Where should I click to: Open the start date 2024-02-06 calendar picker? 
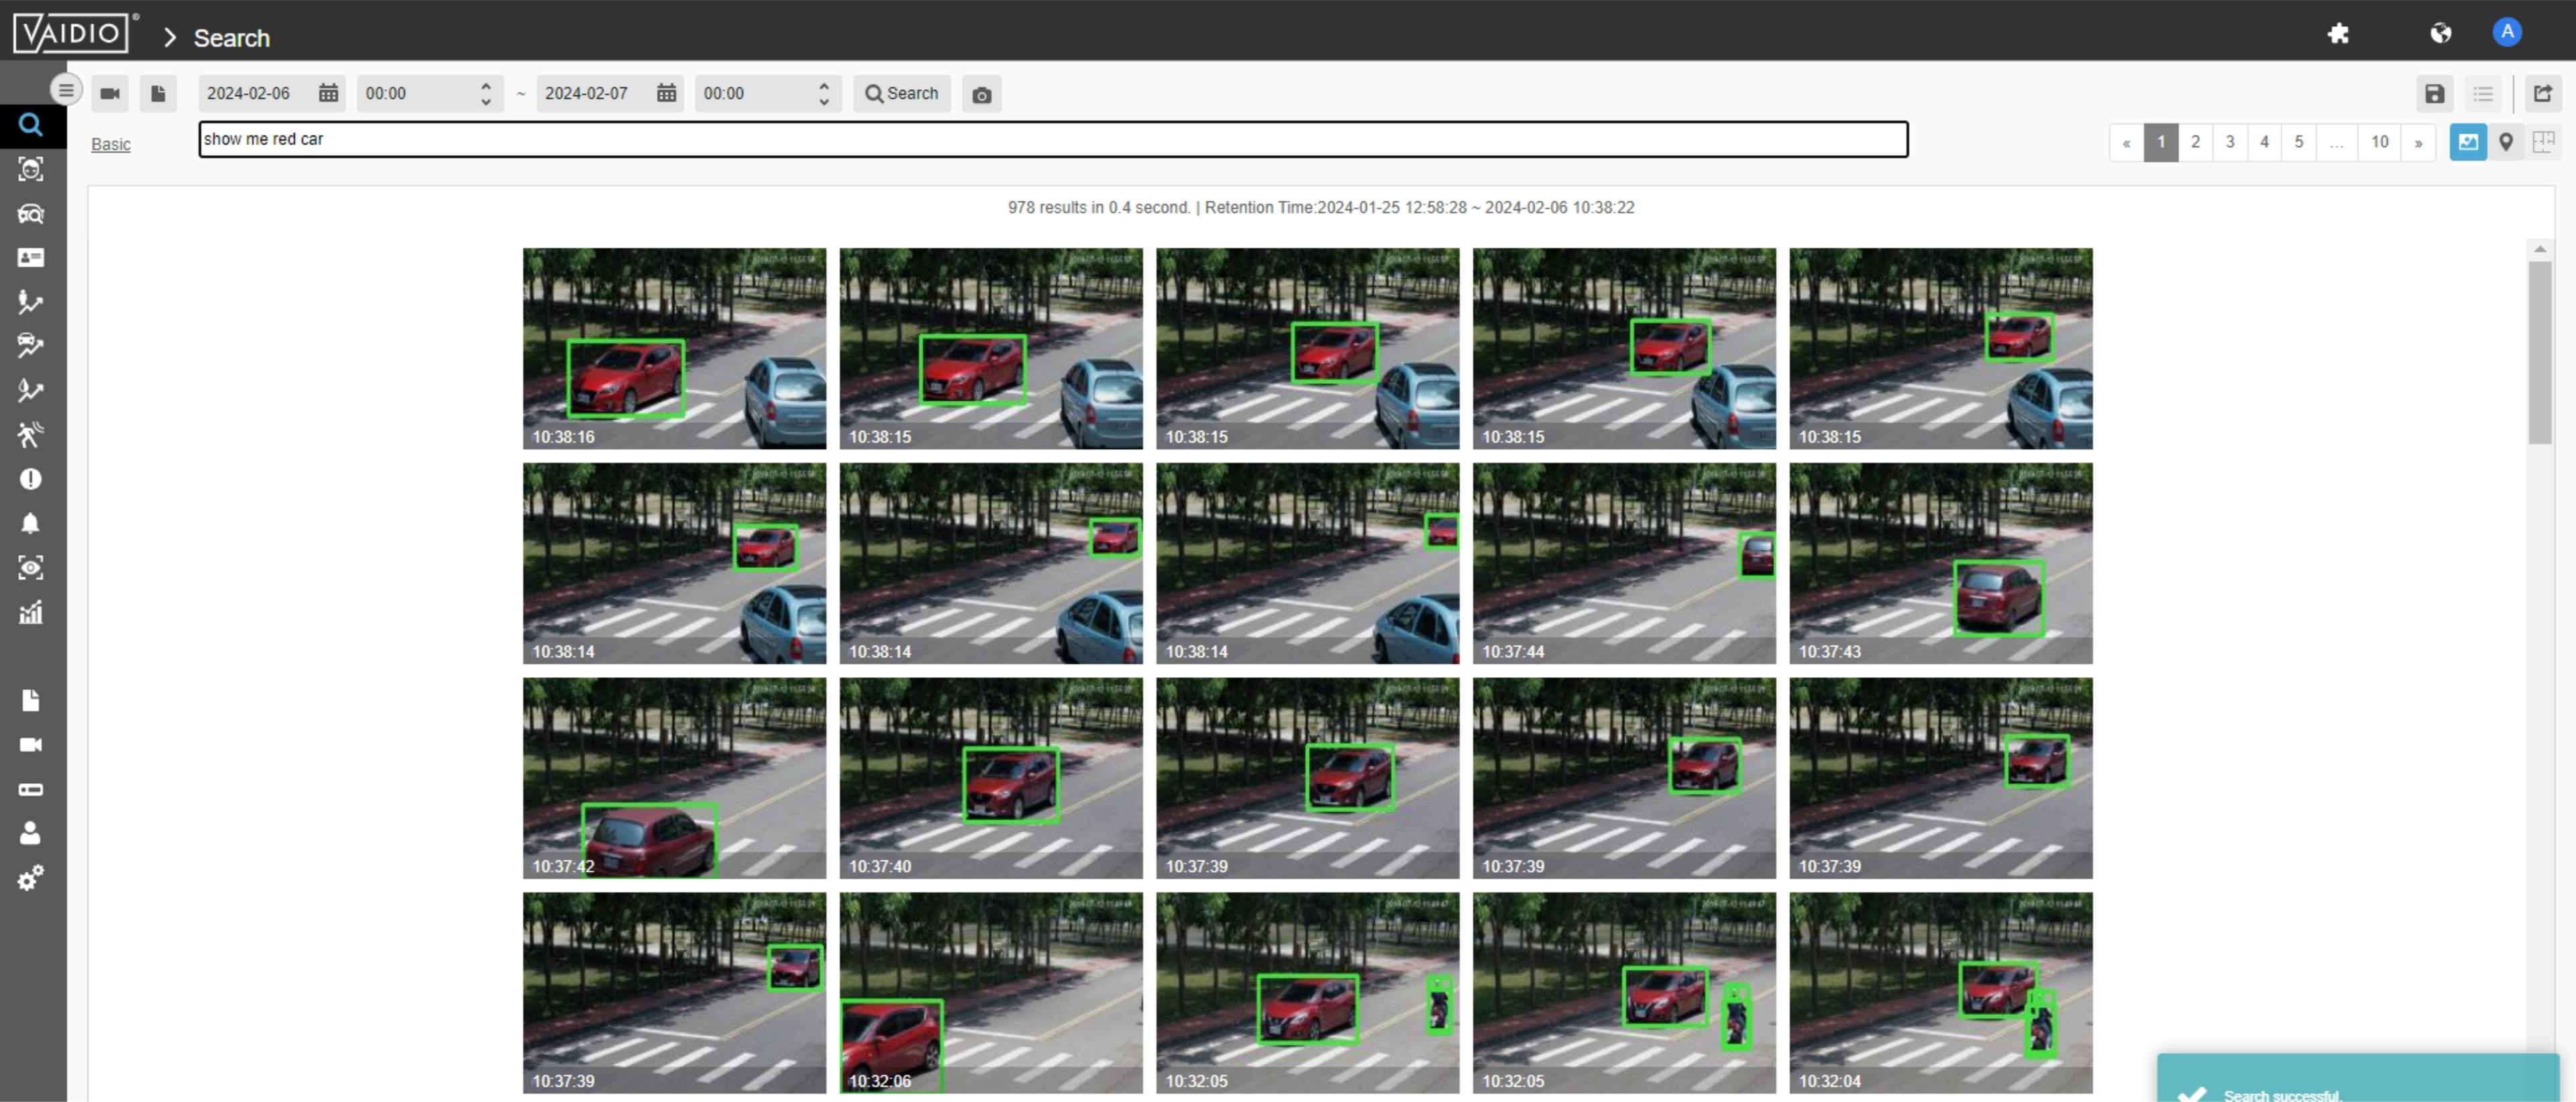click(x=328, y=94)
